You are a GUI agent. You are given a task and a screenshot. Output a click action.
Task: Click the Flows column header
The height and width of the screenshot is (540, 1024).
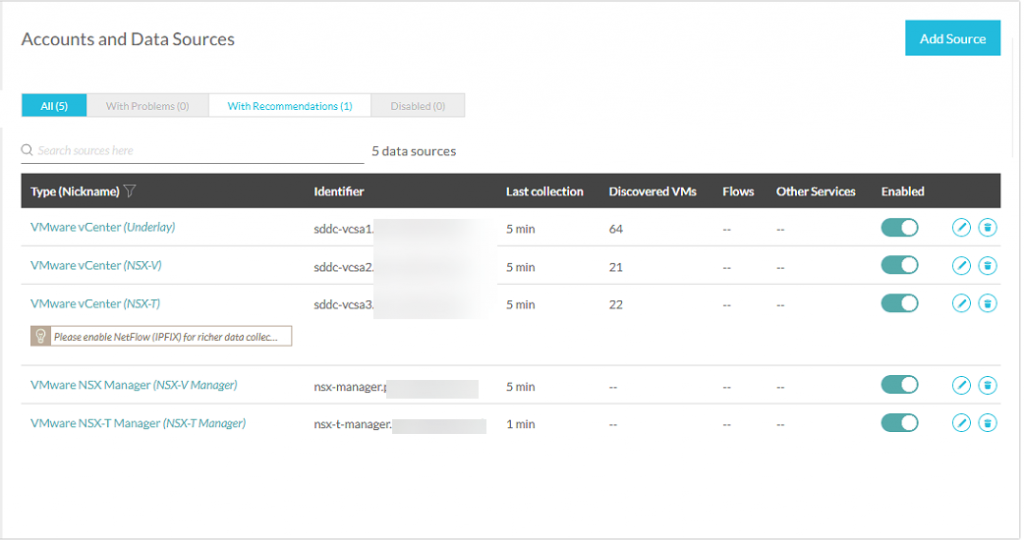tap(738, 191)
